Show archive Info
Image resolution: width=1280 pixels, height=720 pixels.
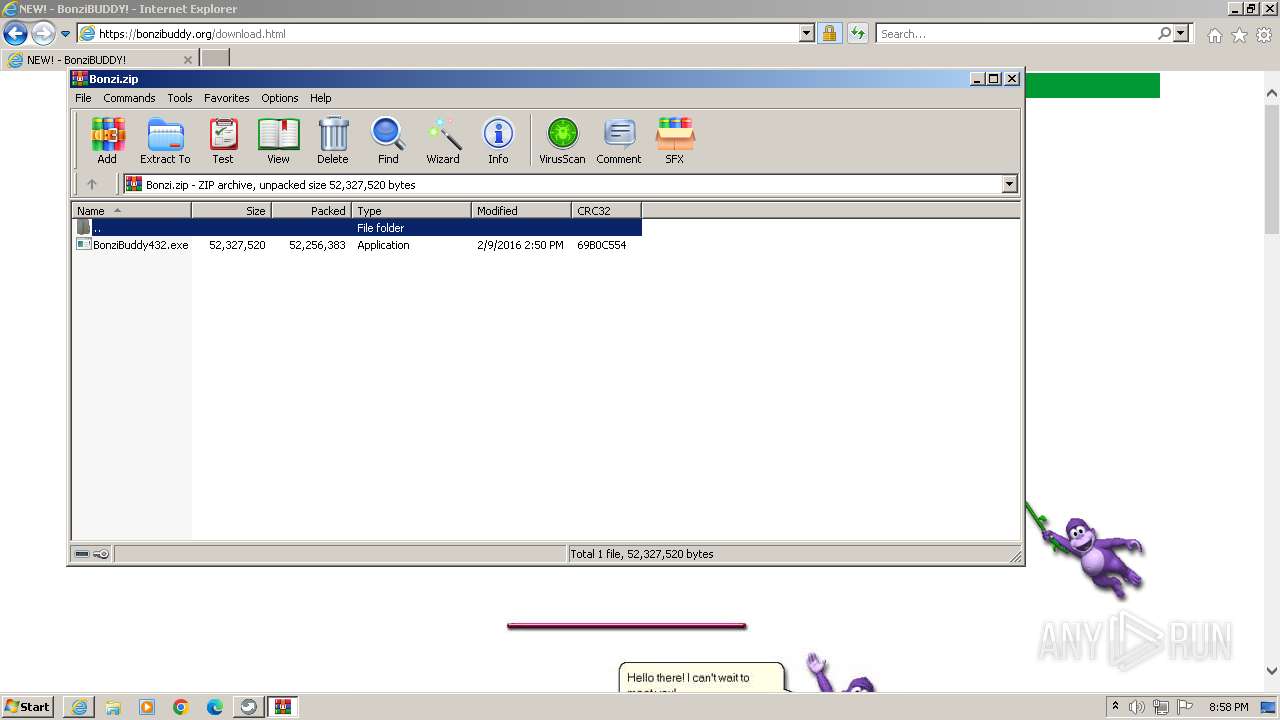(498, 140)
